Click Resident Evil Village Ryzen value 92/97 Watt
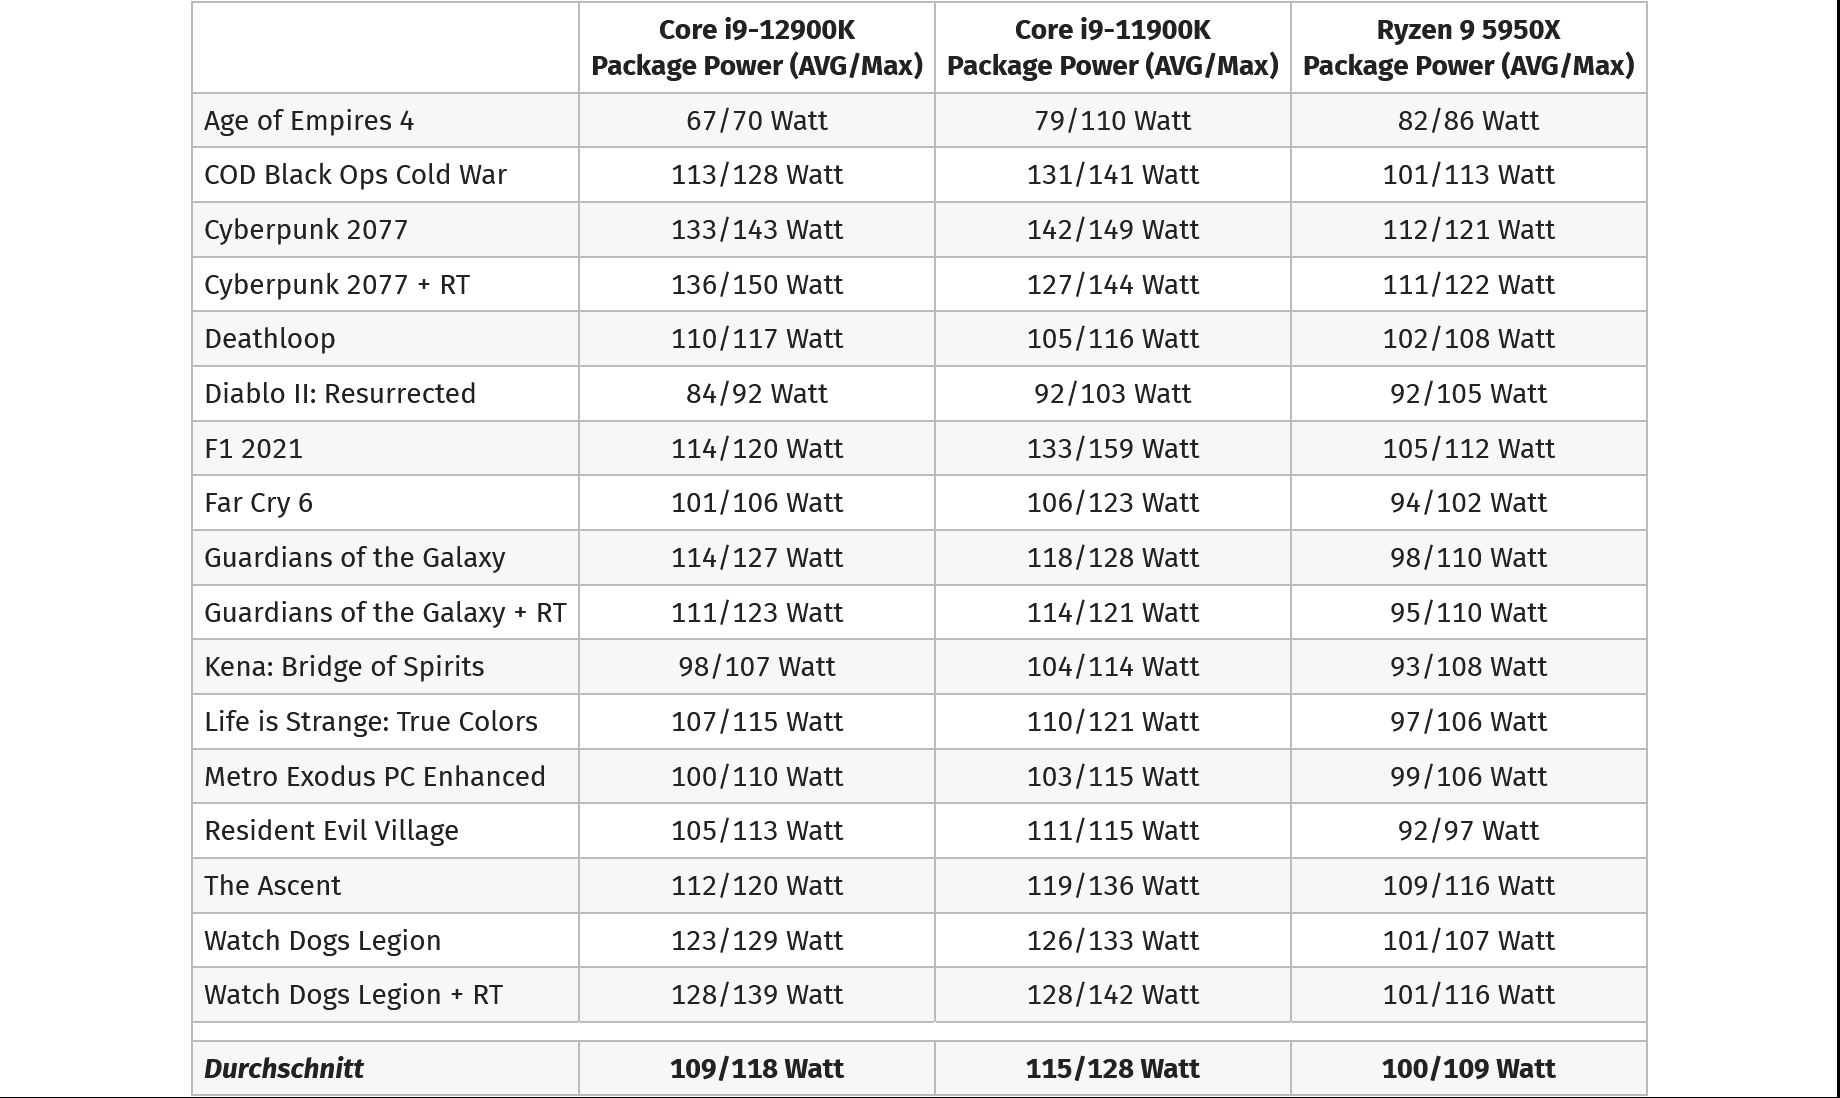1840x1098 pixels. tap(1469, 831)
